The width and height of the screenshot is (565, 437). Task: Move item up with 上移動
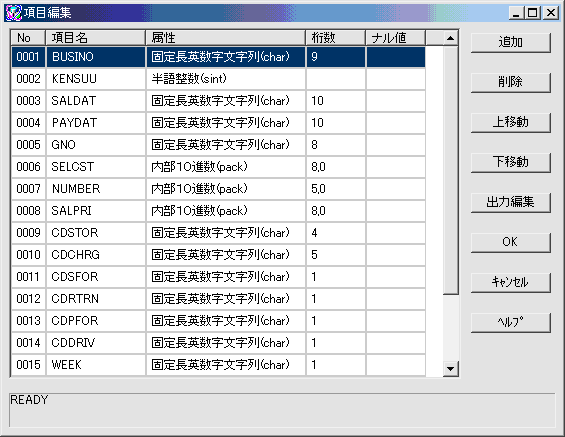coord(511,122)
